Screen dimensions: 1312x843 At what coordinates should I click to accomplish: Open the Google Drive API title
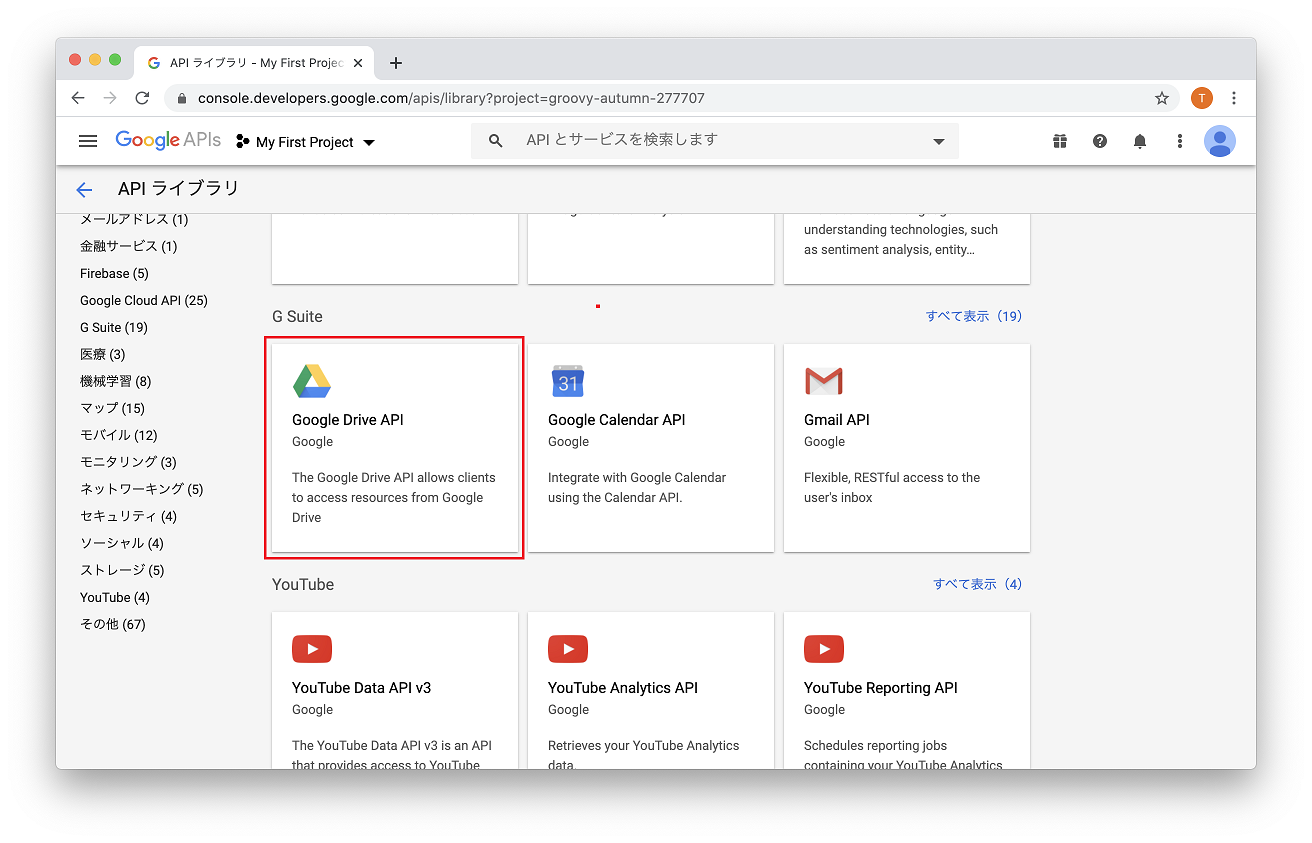click(x=348, y=420)
